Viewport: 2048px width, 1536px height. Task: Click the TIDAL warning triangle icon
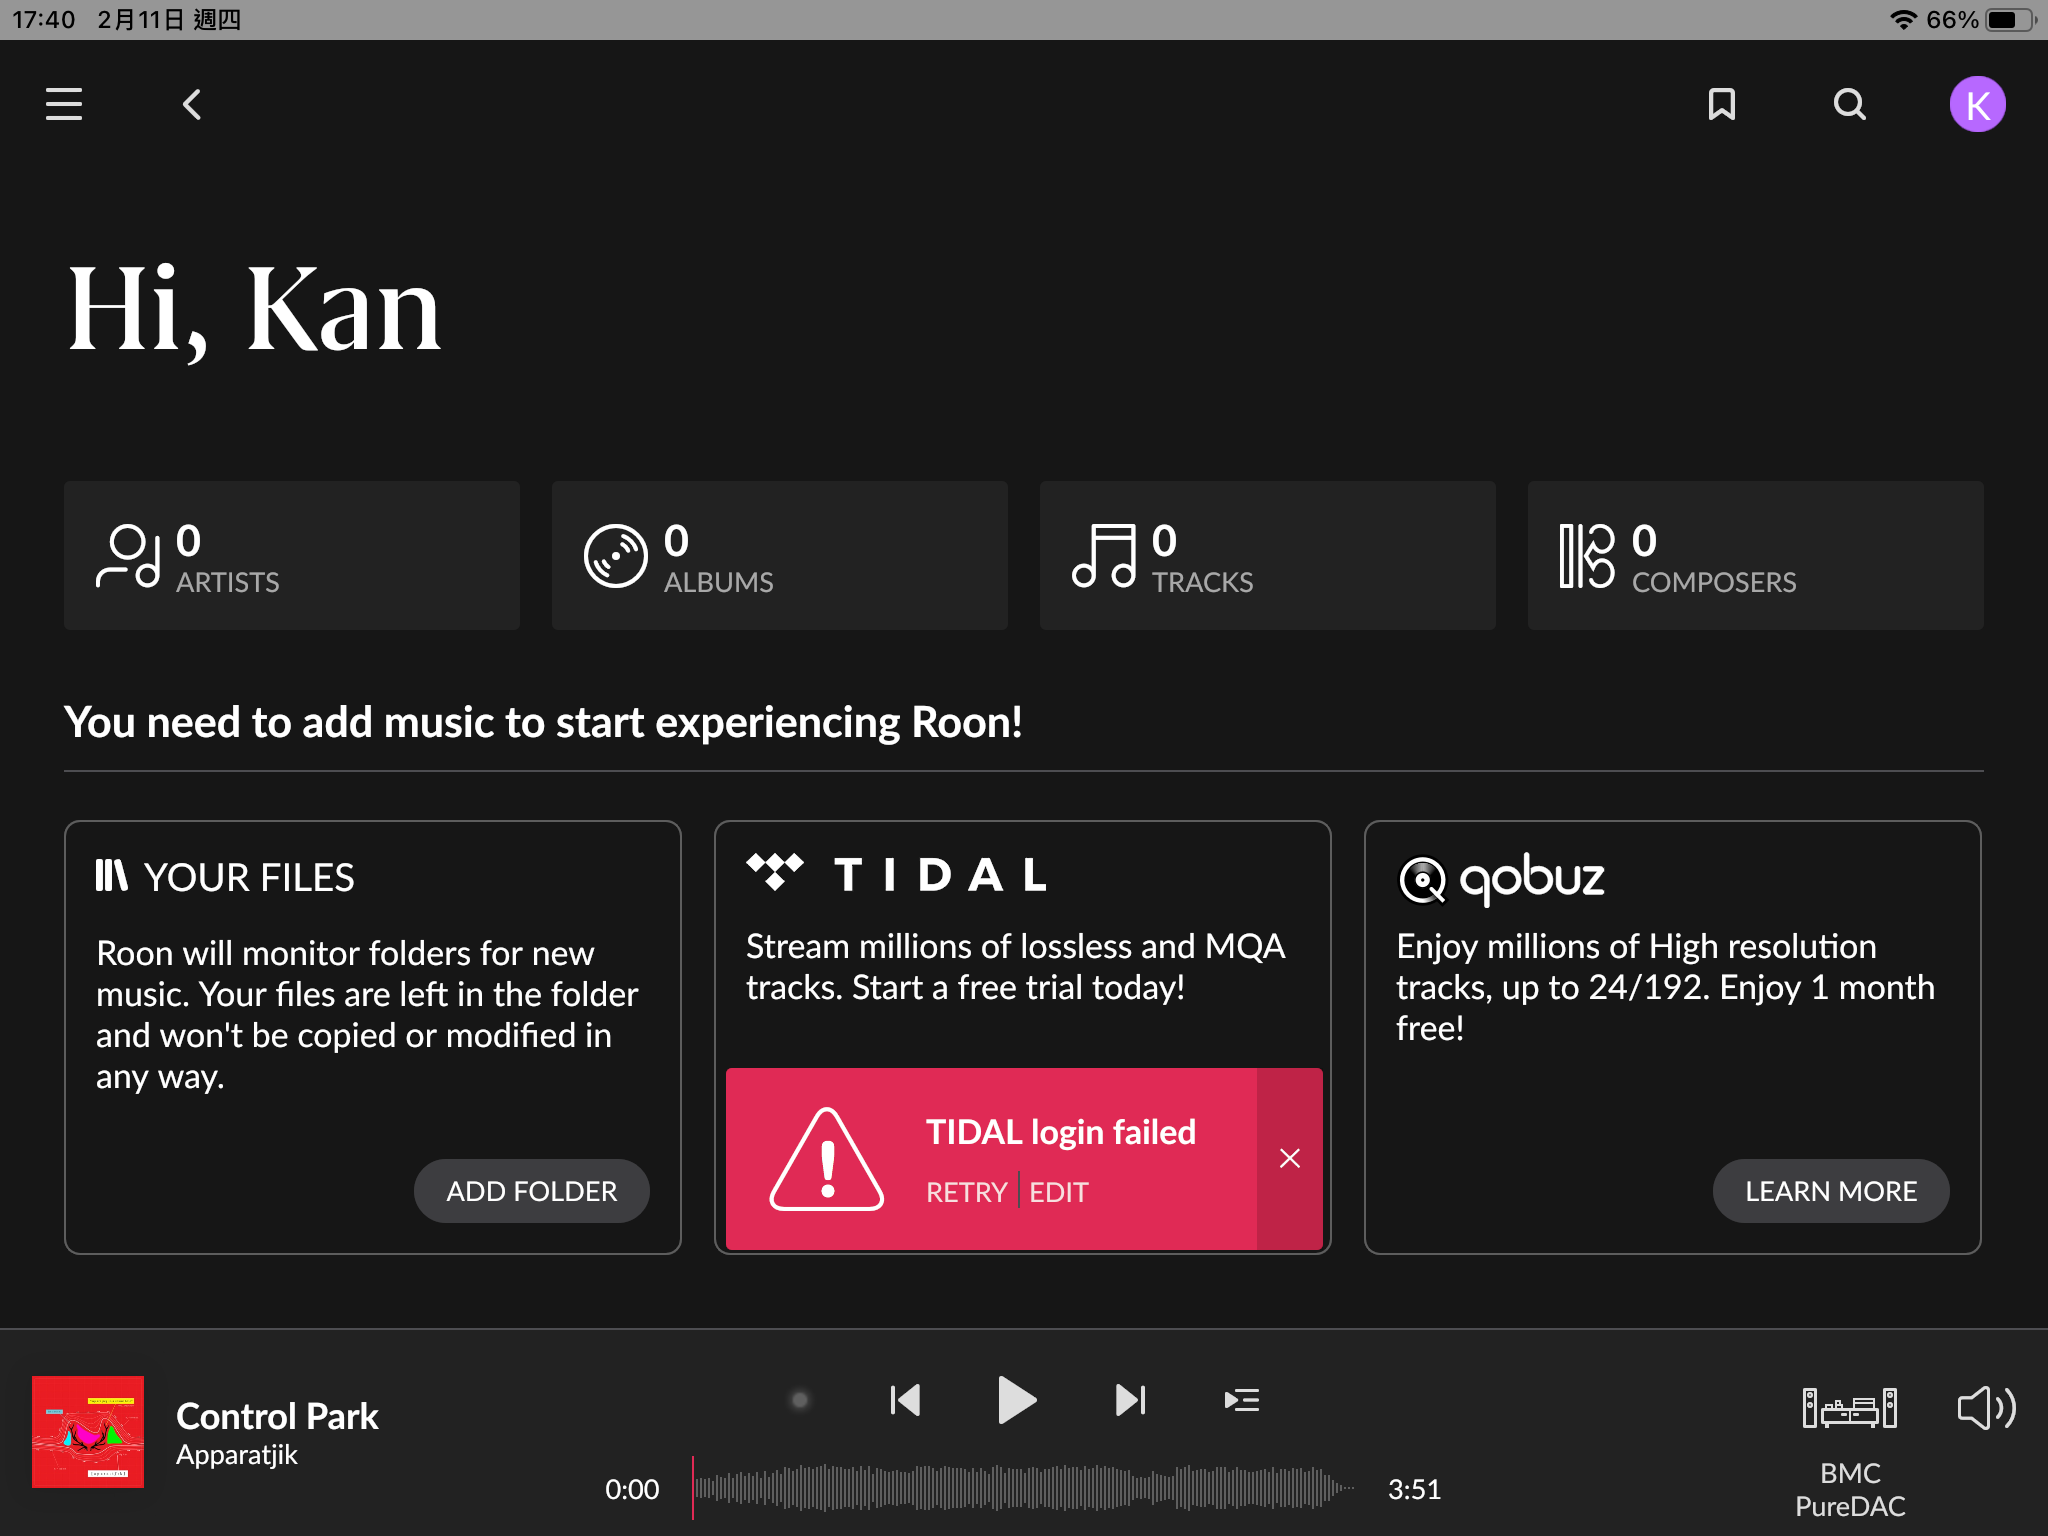[x=827, y=1159]
